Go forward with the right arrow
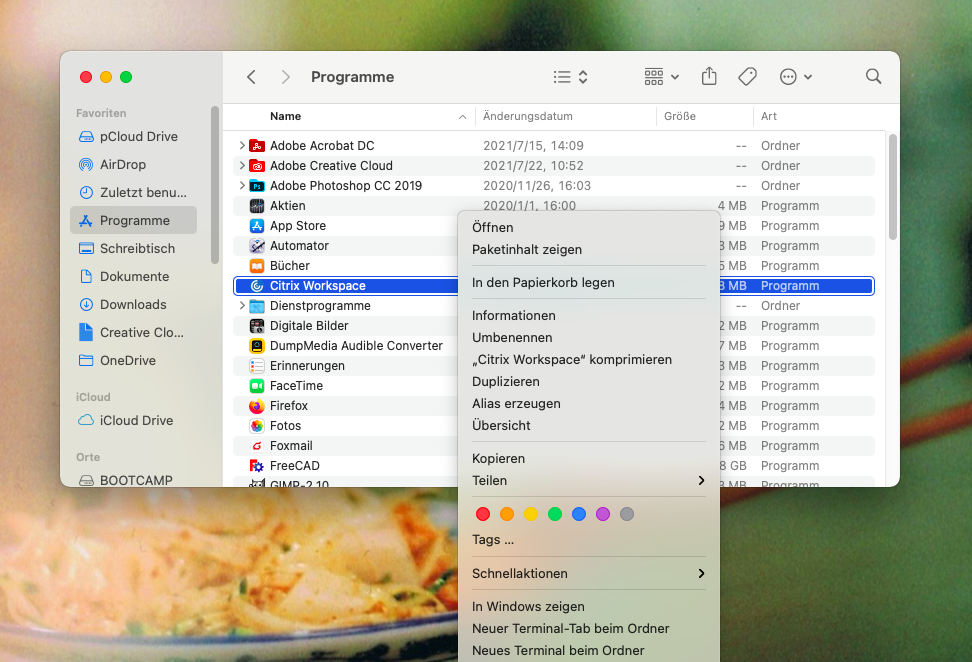Image resolution: width=972 pixels, height=662 pixels. [x=285, y=77]
